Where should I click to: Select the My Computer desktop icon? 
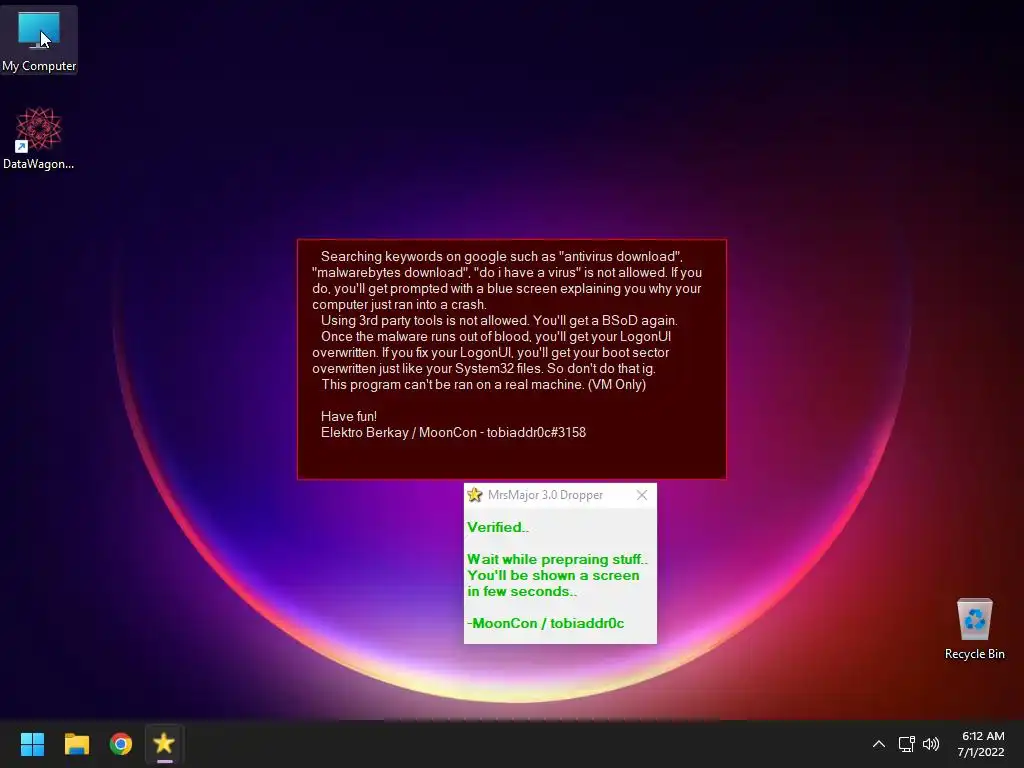tap(39, 40)
